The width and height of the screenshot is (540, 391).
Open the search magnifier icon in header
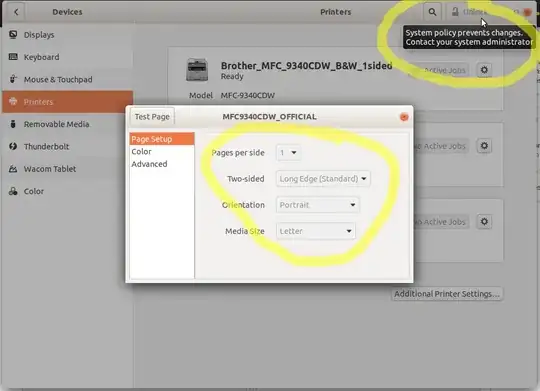click(x=432, y=12)
